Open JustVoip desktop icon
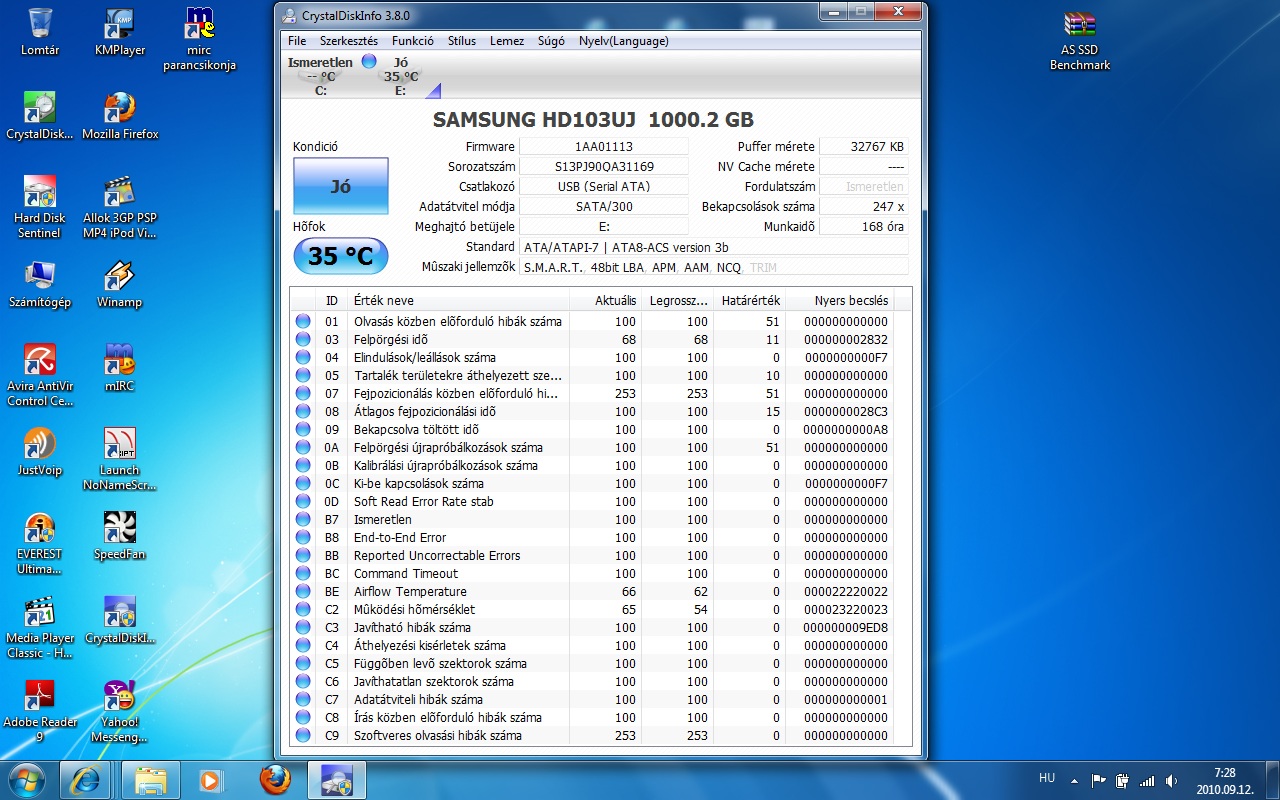1280x800 pixels. [x=40, y=451]
